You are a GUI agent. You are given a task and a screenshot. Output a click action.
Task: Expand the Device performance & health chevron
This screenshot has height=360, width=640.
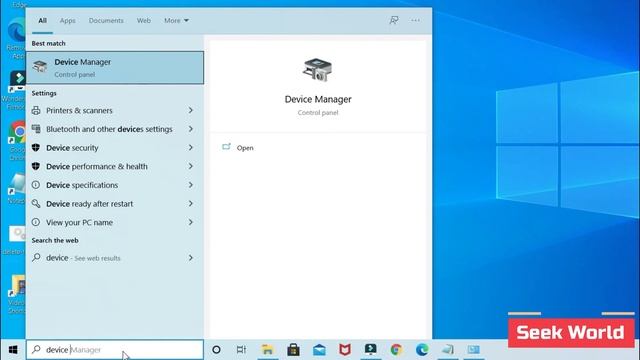point(191,167)
